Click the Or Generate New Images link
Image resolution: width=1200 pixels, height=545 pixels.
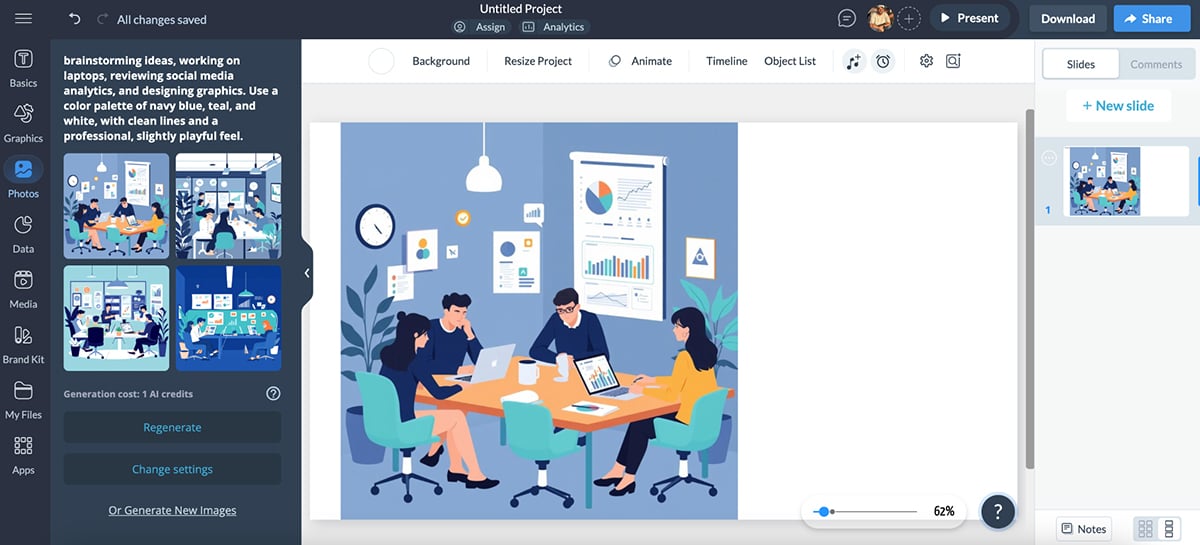[x=172, y=510]
